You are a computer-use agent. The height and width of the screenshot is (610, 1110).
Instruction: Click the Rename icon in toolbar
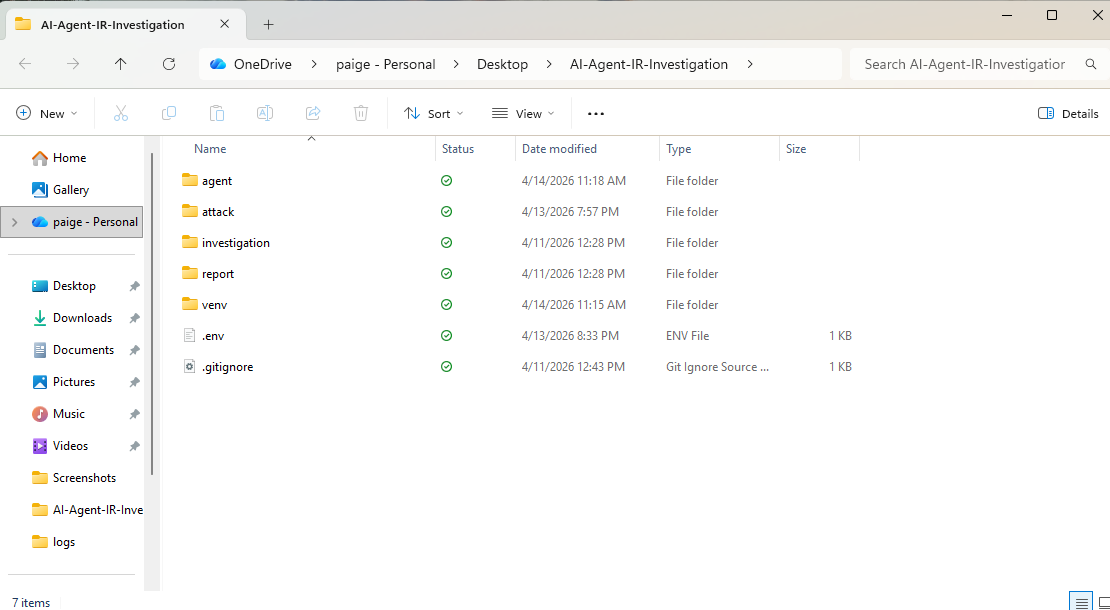click(x=265, y=114)
